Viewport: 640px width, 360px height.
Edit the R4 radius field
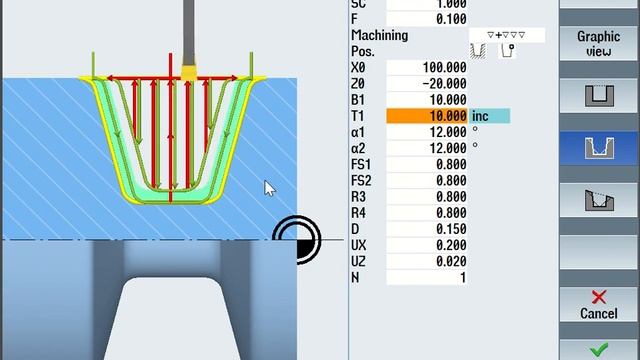pyautogui.click(x=427, y=213)
